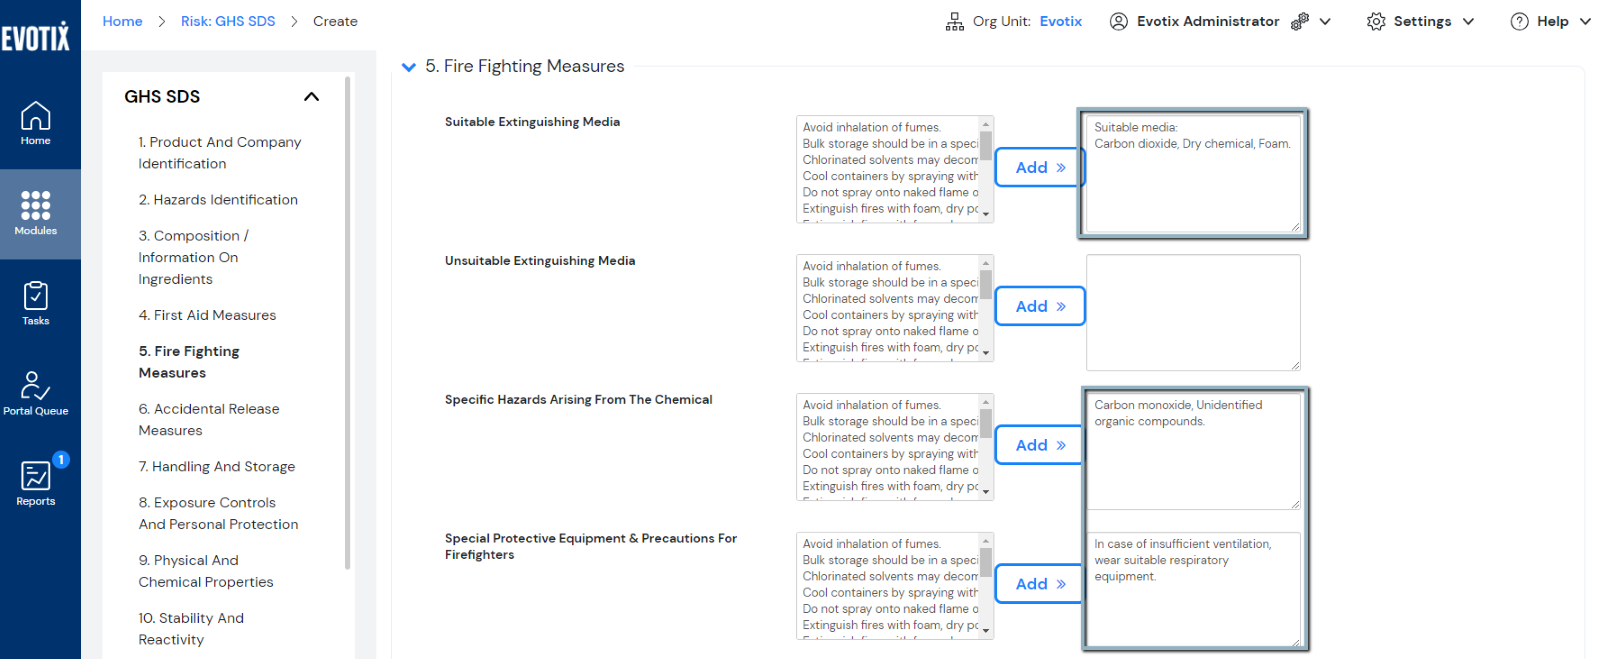Open 2. Hazards Identification section
This screenshot has width=1600, height=659.
218,200
